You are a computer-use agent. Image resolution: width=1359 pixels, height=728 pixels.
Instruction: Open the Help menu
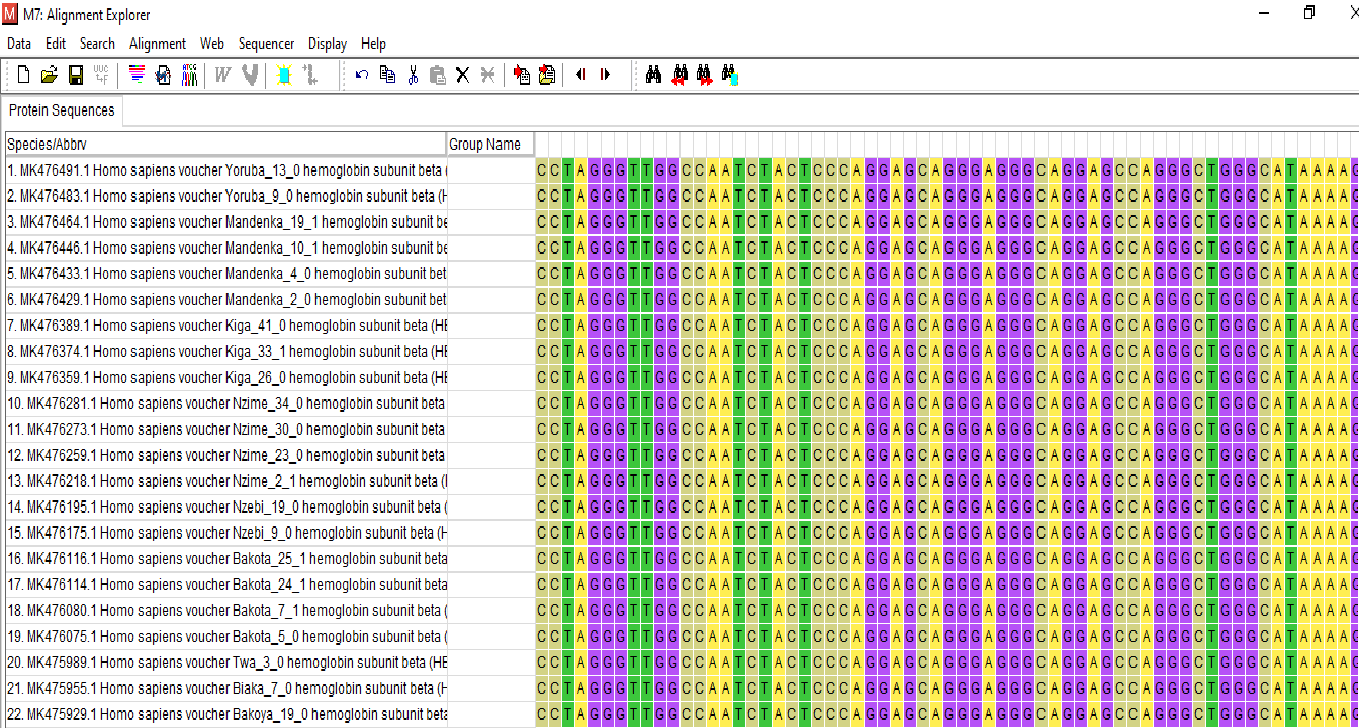tap(373, 44)
